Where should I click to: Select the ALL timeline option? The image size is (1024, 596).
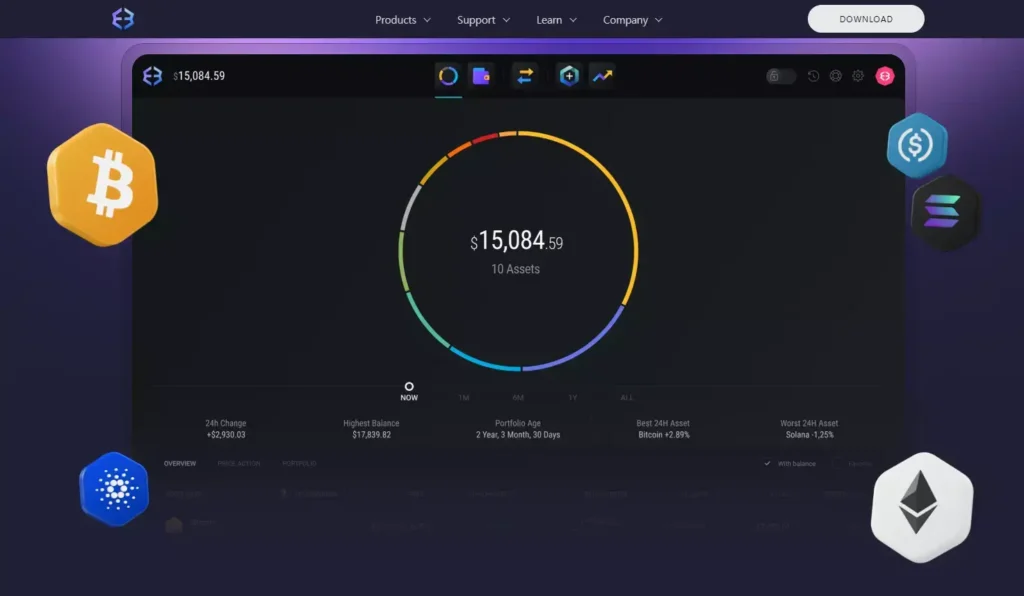tap(626, 397)
